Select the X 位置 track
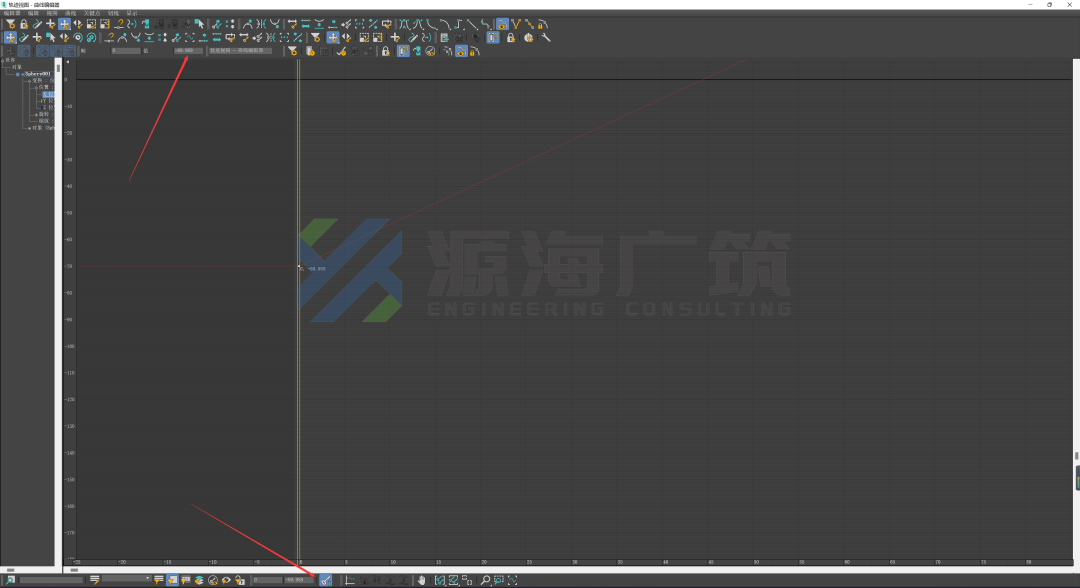1080x588 pixels. (48, 94)
